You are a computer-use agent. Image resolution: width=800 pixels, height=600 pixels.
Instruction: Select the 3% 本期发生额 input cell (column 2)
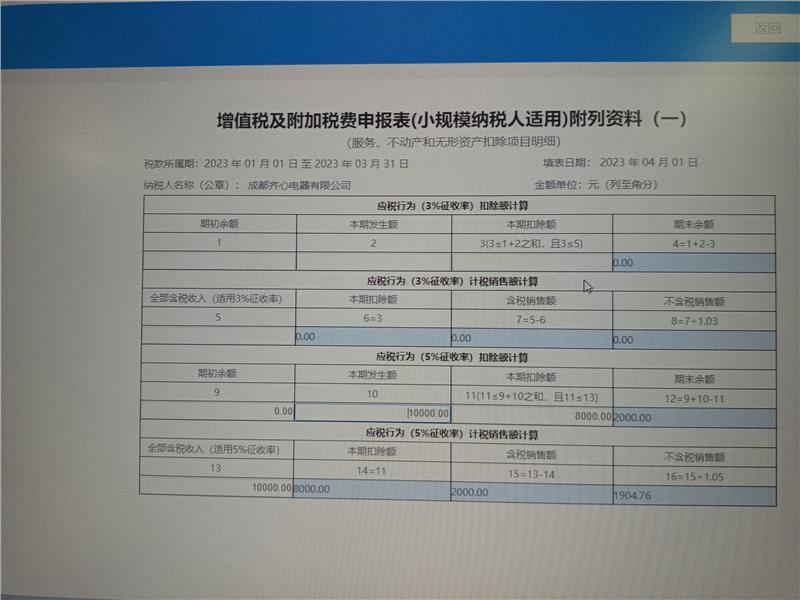[x=374, y=262]
